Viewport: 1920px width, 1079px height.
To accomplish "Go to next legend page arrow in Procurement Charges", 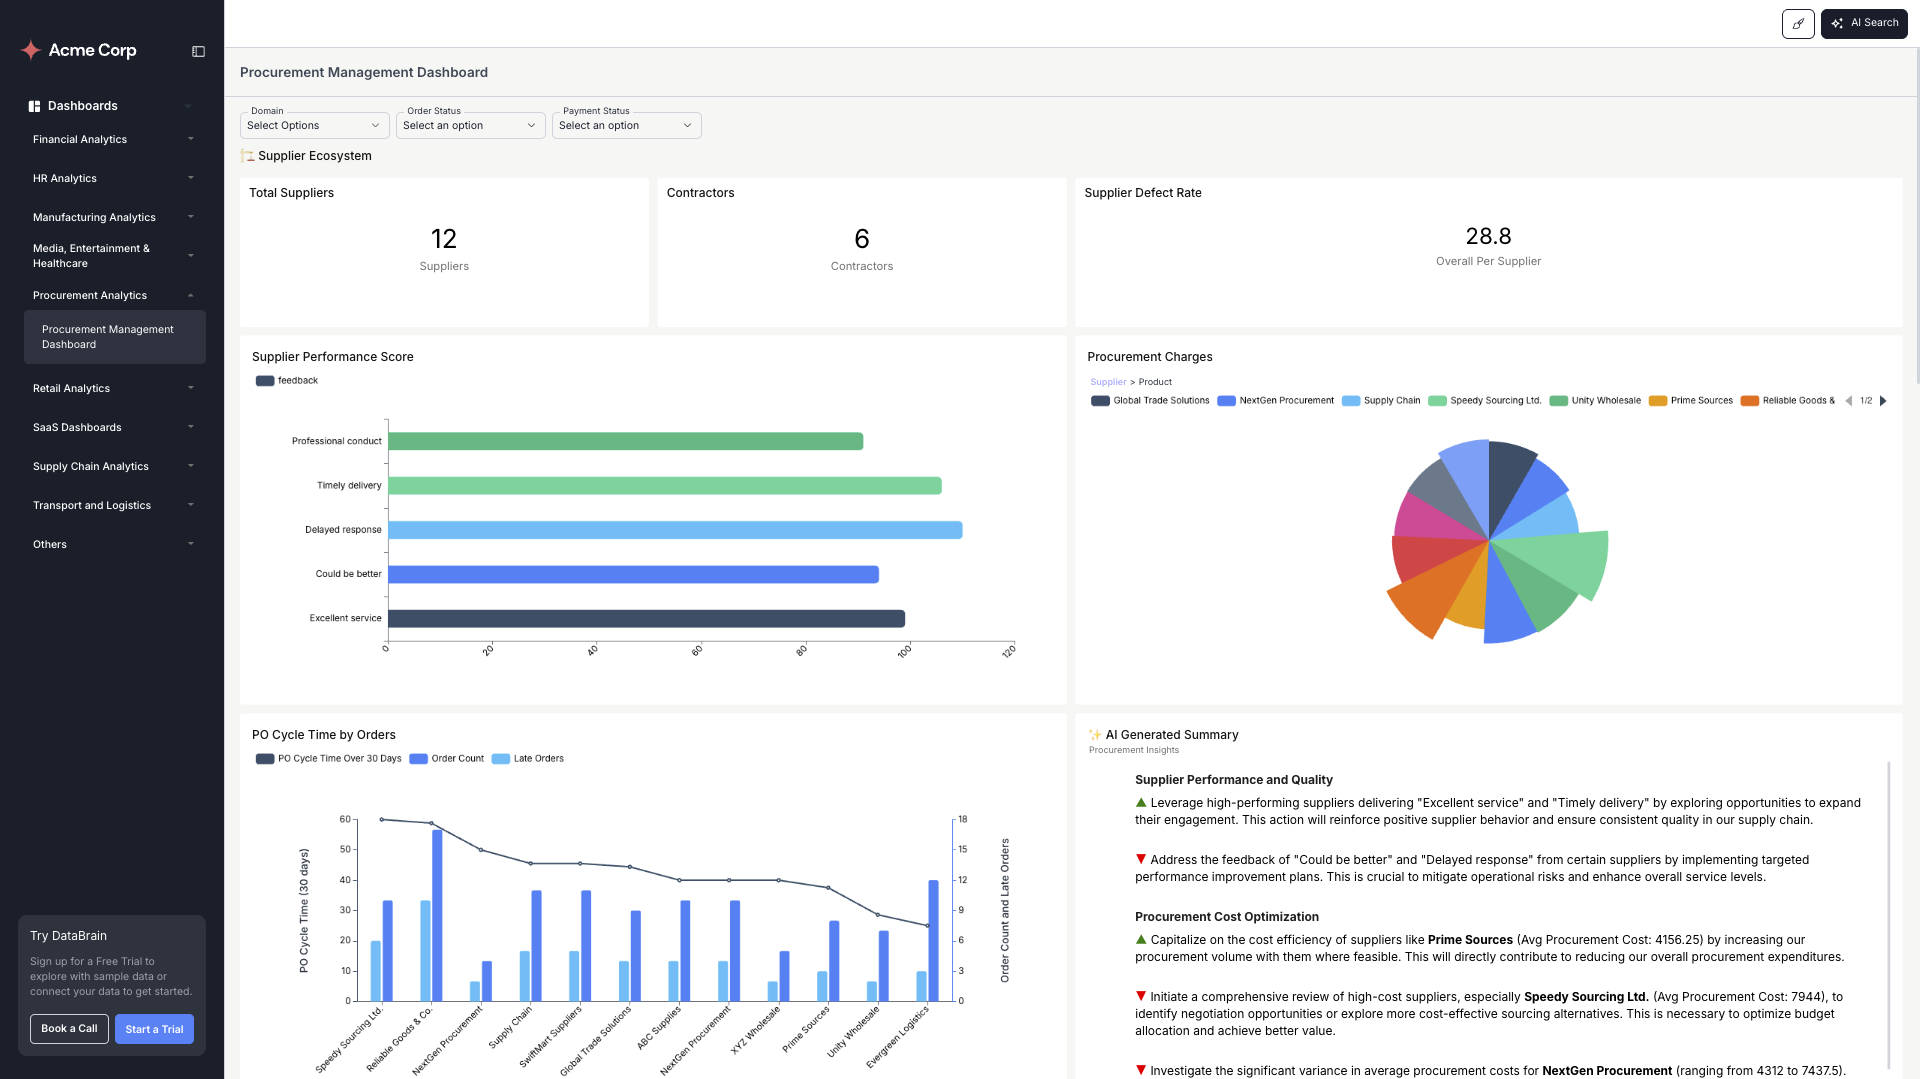I will coord(1883,401).
